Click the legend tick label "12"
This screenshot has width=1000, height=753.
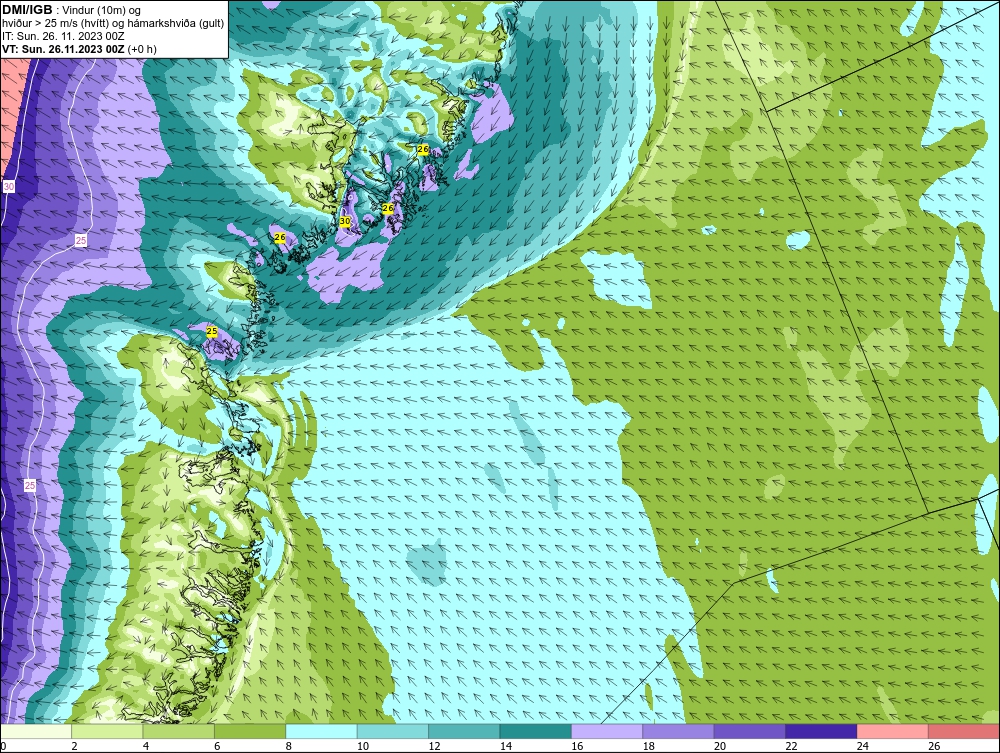pyautogui.click(x=434, y=746)
